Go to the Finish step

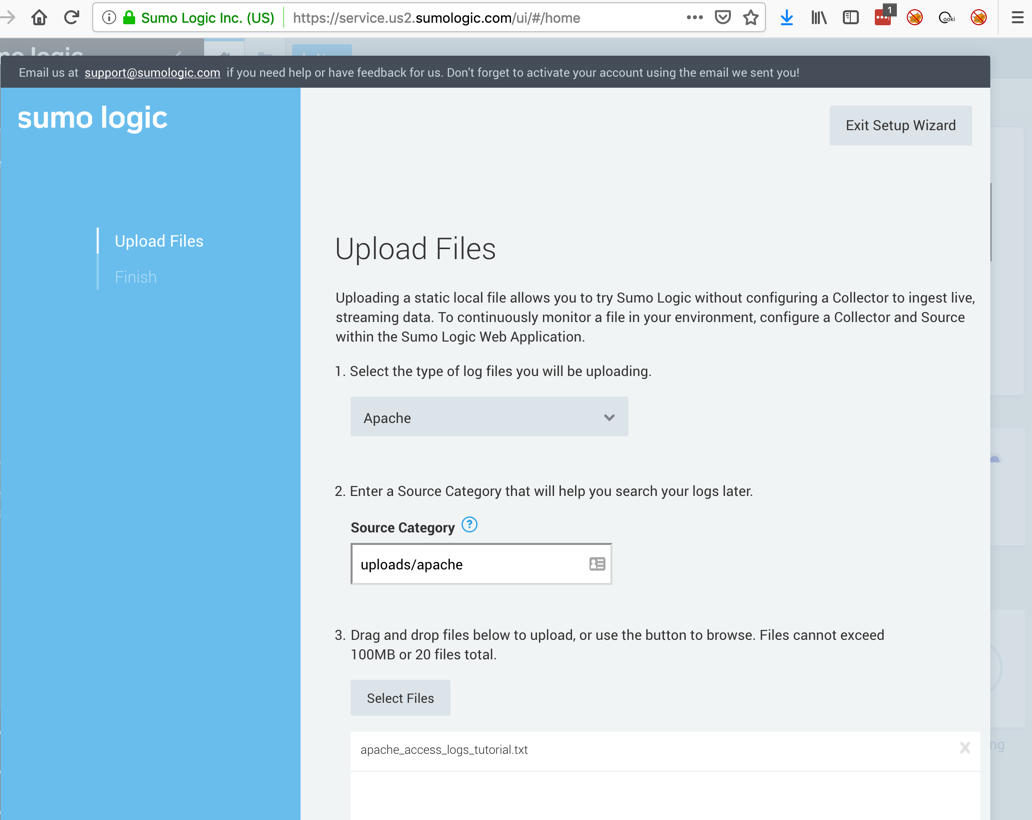click(136, 277)
